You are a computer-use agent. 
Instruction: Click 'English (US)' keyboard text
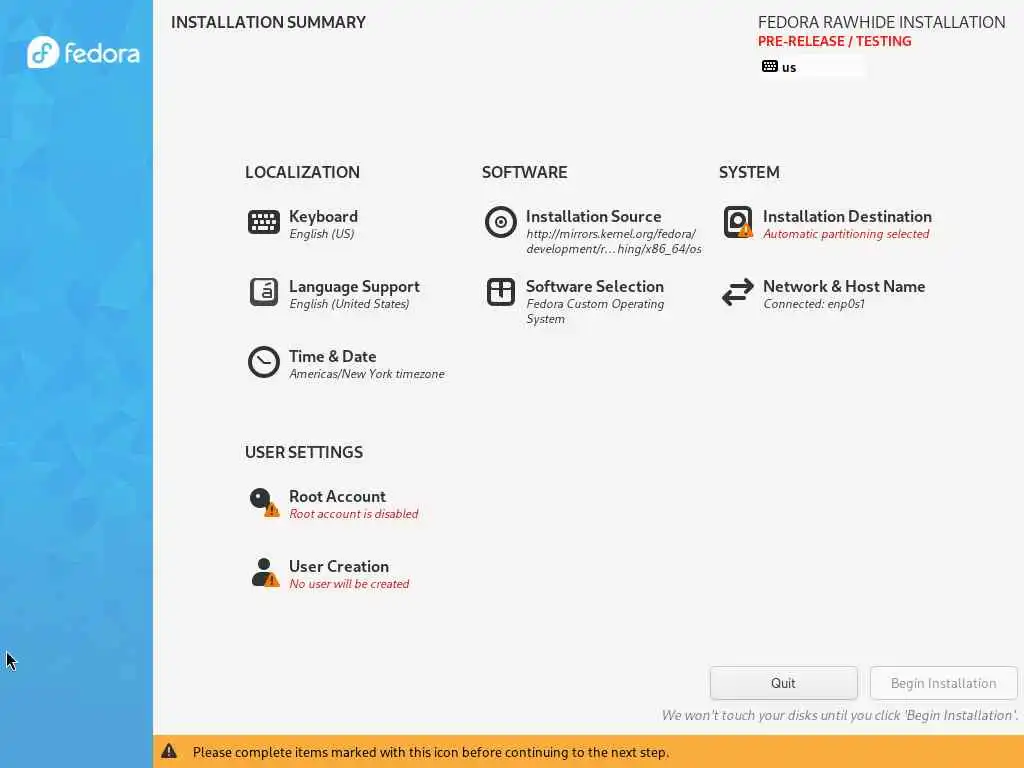(322, 234)
